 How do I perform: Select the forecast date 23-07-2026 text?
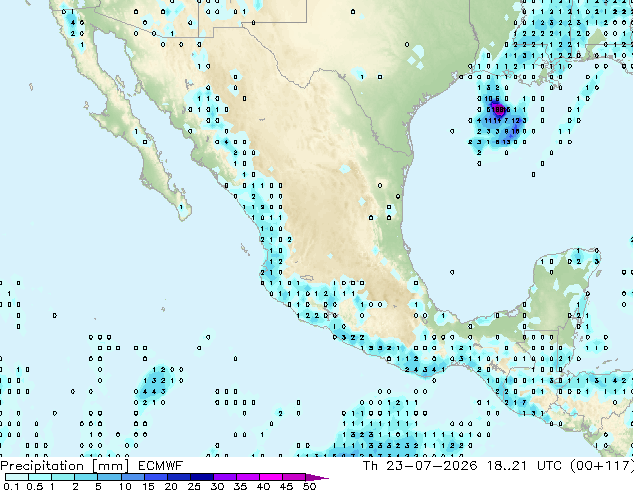[432, 466]
